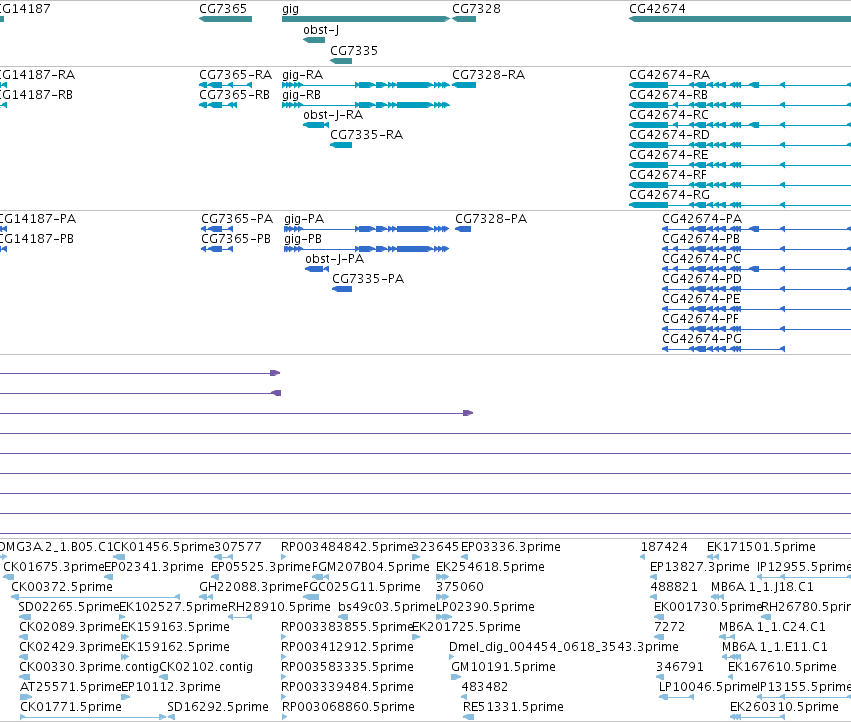Image resolution: width=851 pixels, height=722 pixels.
Task: Select transcript CG7328-RA
Action: tap(464, 85)
